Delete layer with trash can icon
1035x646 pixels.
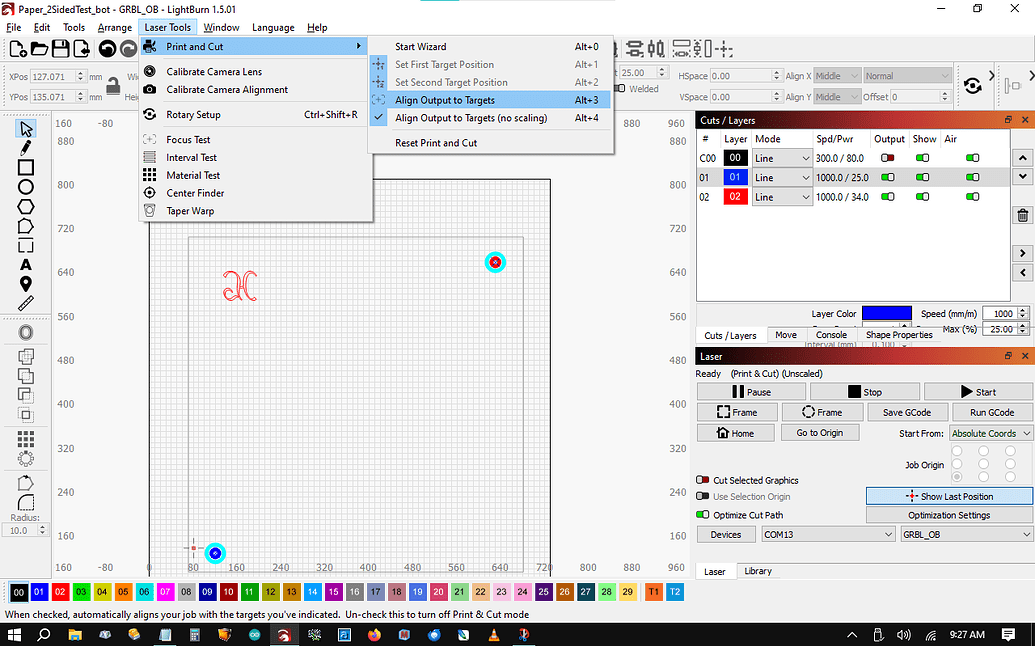[1022, 215]
